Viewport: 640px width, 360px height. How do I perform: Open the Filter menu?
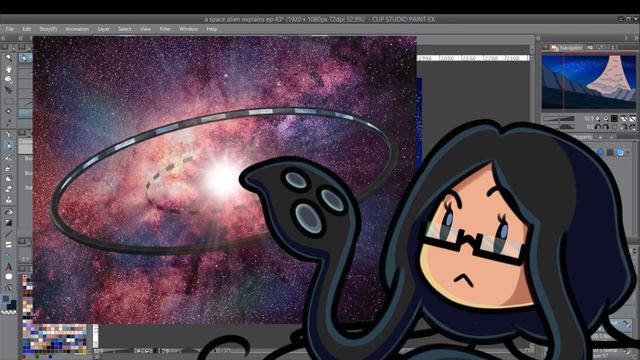tap(165, 29)
